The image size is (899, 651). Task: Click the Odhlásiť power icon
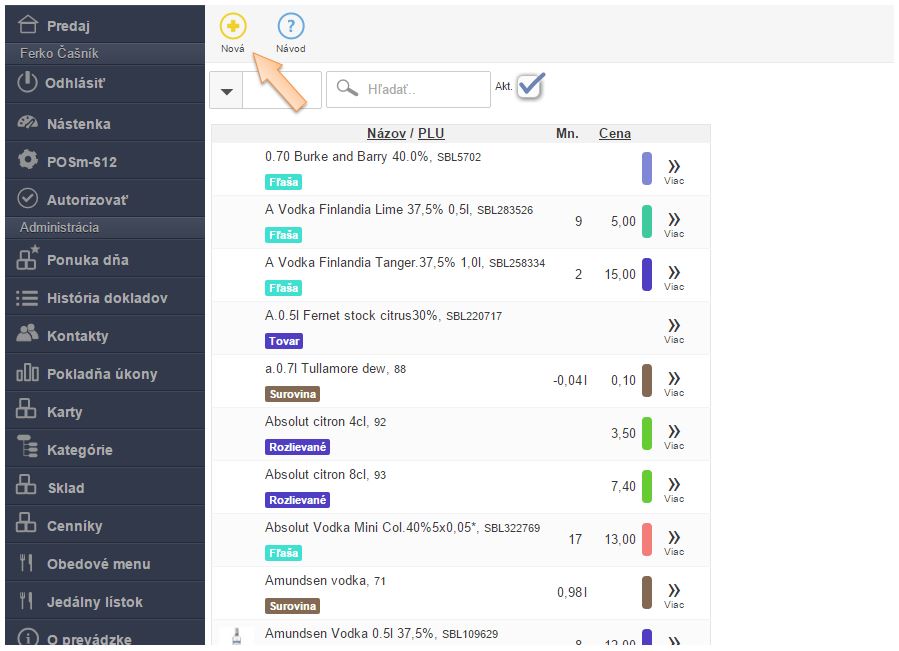coord(28,83)
